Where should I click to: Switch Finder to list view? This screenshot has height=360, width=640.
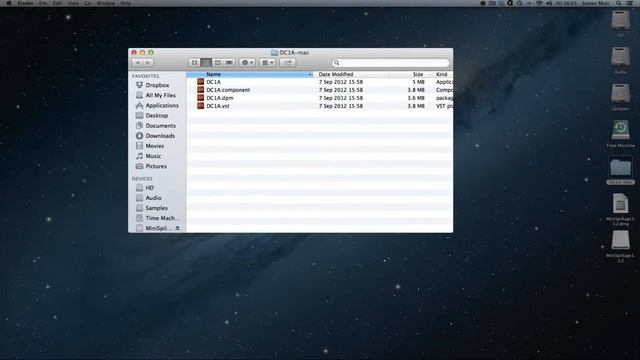(206, 62)
